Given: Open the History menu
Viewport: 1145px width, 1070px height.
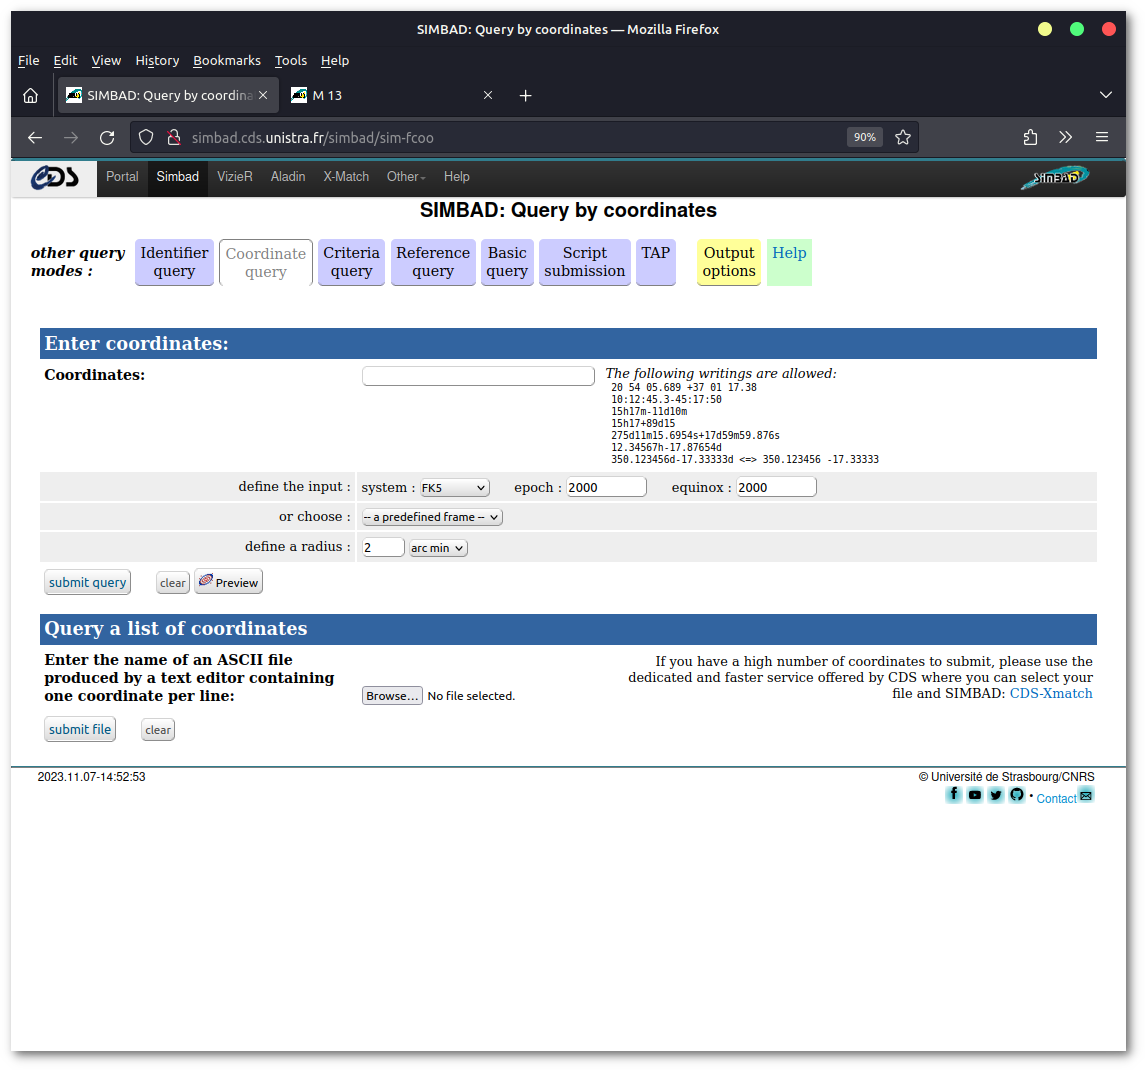Looking at the screenshot, I should (x=157, y=61).
